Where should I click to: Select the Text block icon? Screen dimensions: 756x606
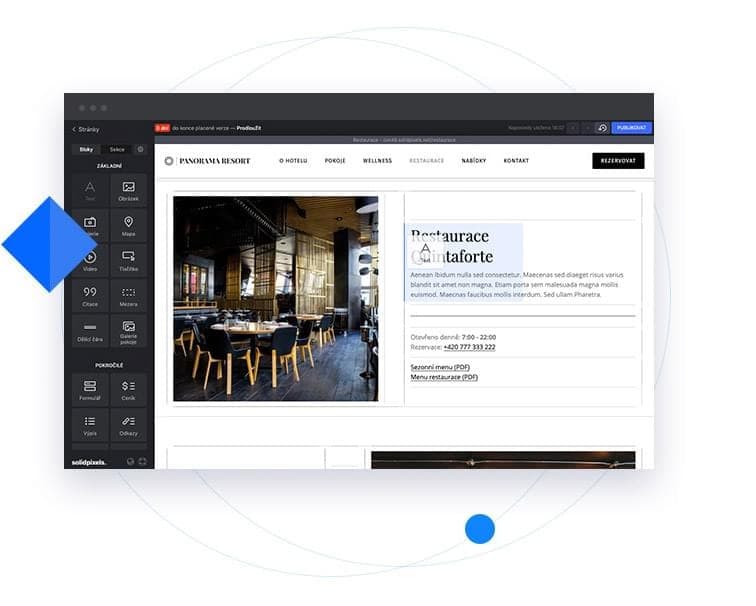pos(90,190)
